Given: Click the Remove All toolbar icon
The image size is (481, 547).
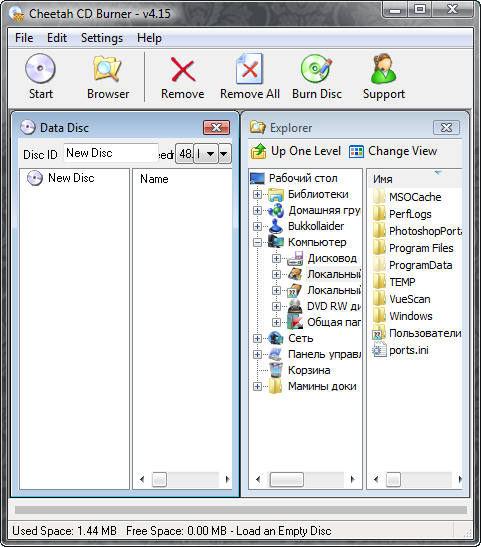Looking at the screenshot, I should pyautogui.click(x=249, y=68).
